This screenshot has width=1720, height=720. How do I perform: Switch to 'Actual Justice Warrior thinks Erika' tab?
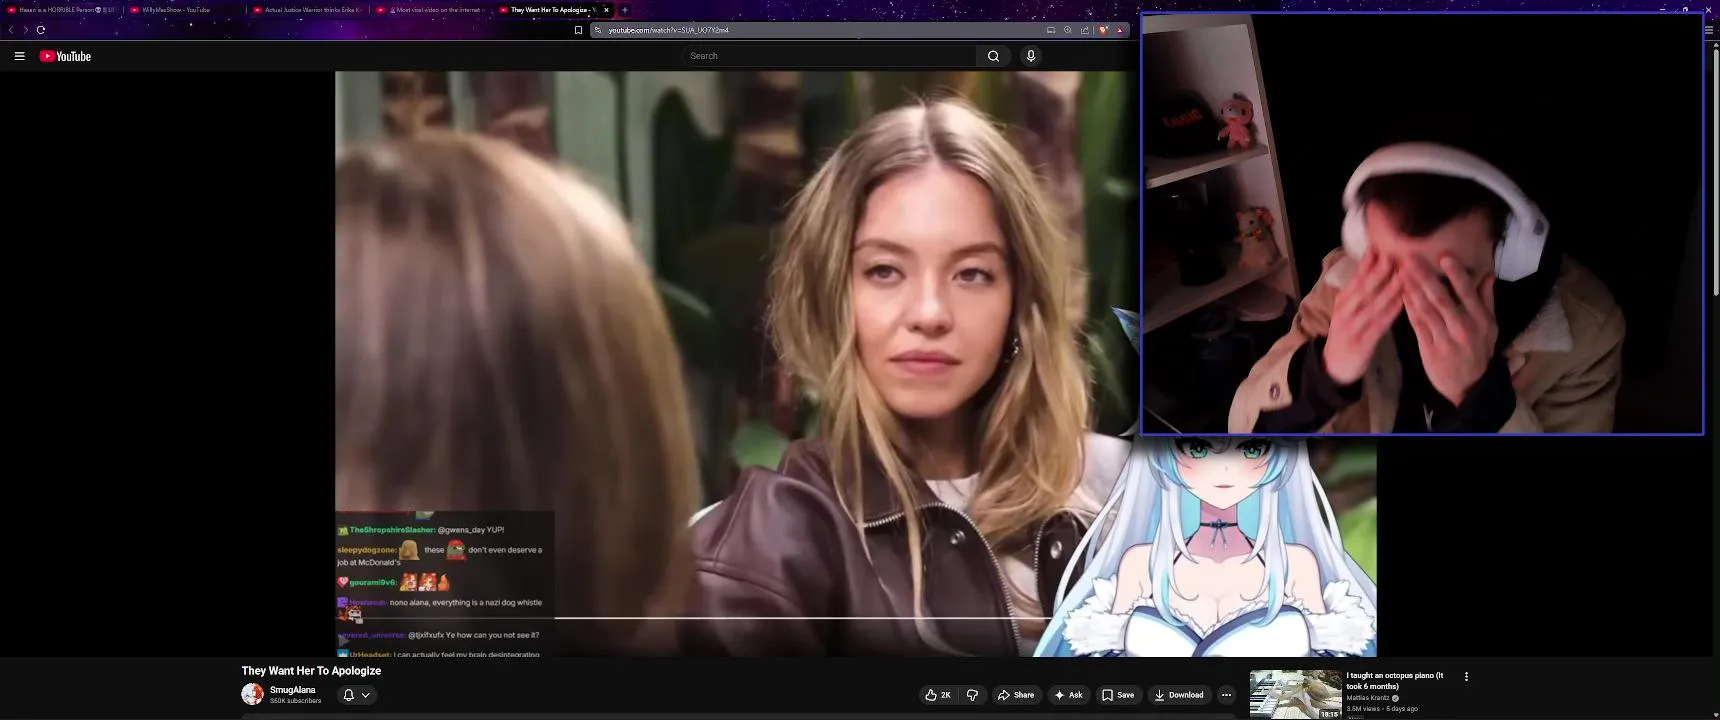[308, 10]
